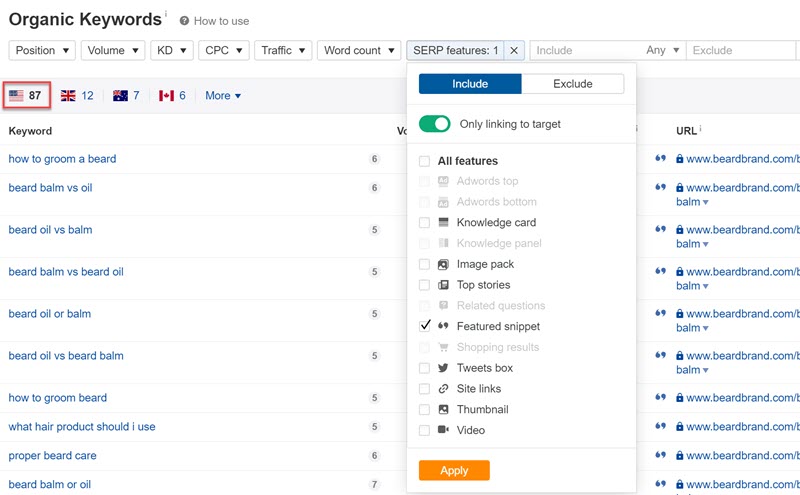Screen dimensions: 800x495
Task: Select the United Kingdom flag icon
Action: [x=68, y=95]
